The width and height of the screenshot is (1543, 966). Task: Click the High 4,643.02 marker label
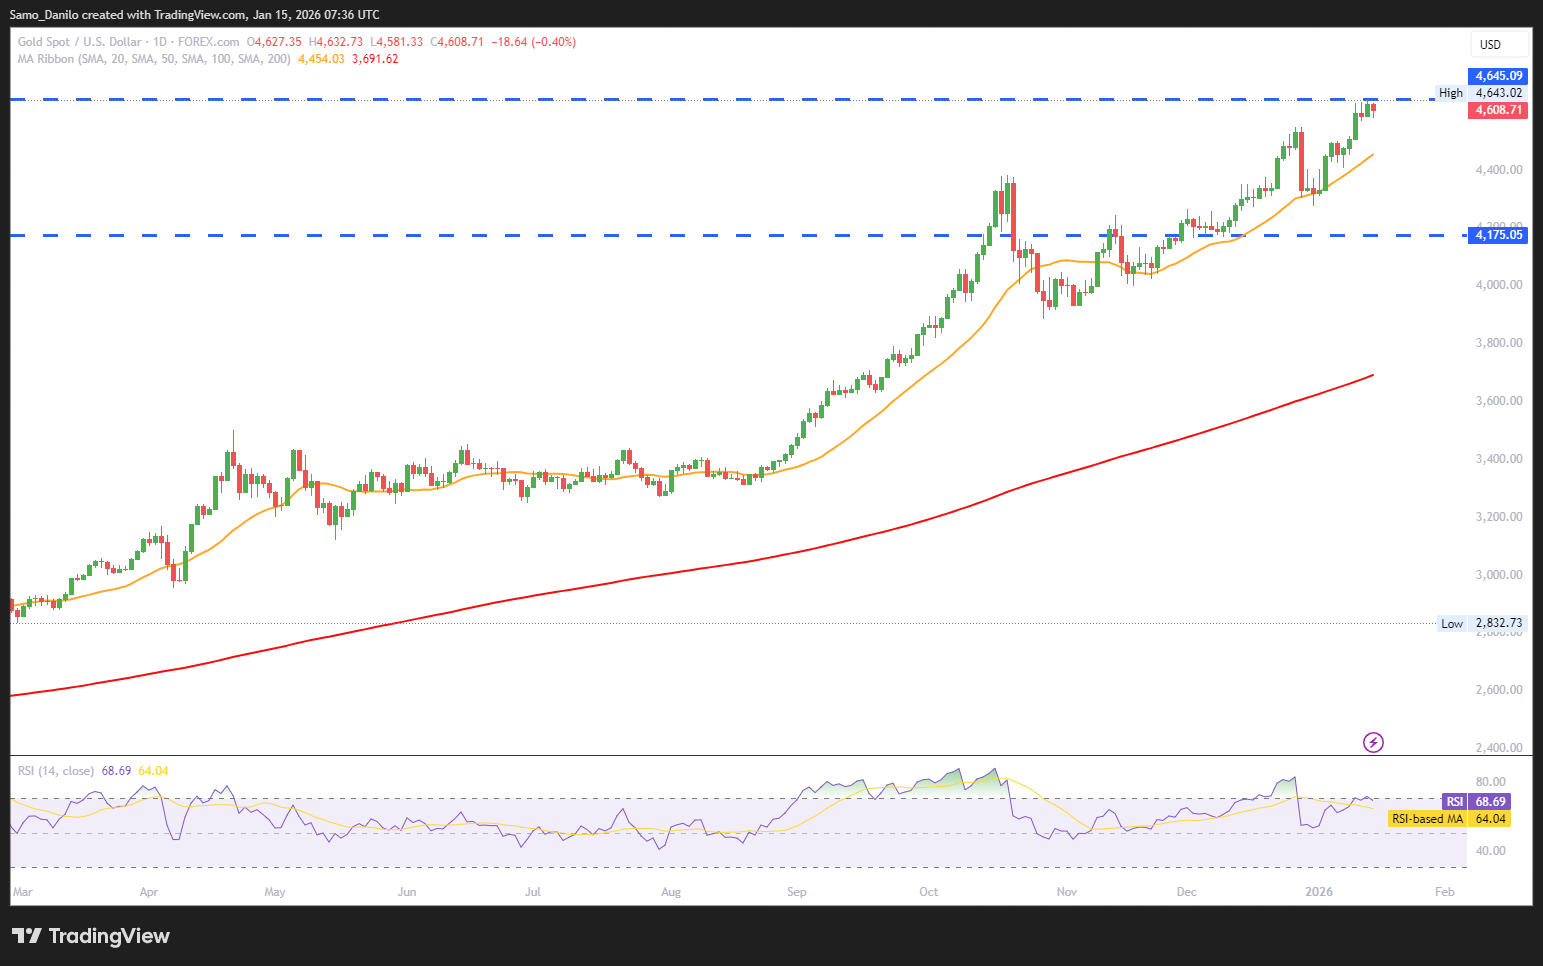pos(1481,93)
